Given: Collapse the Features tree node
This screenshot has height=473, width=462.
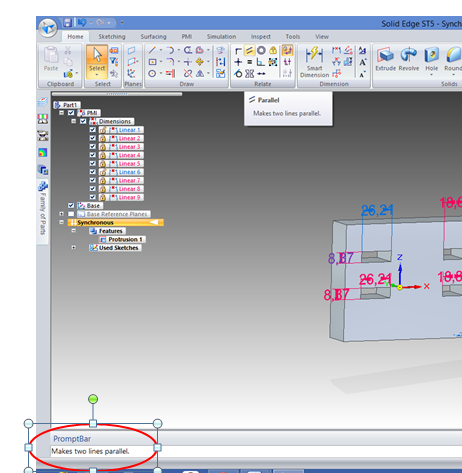Looking at the screenshot, I should [73, 231].
